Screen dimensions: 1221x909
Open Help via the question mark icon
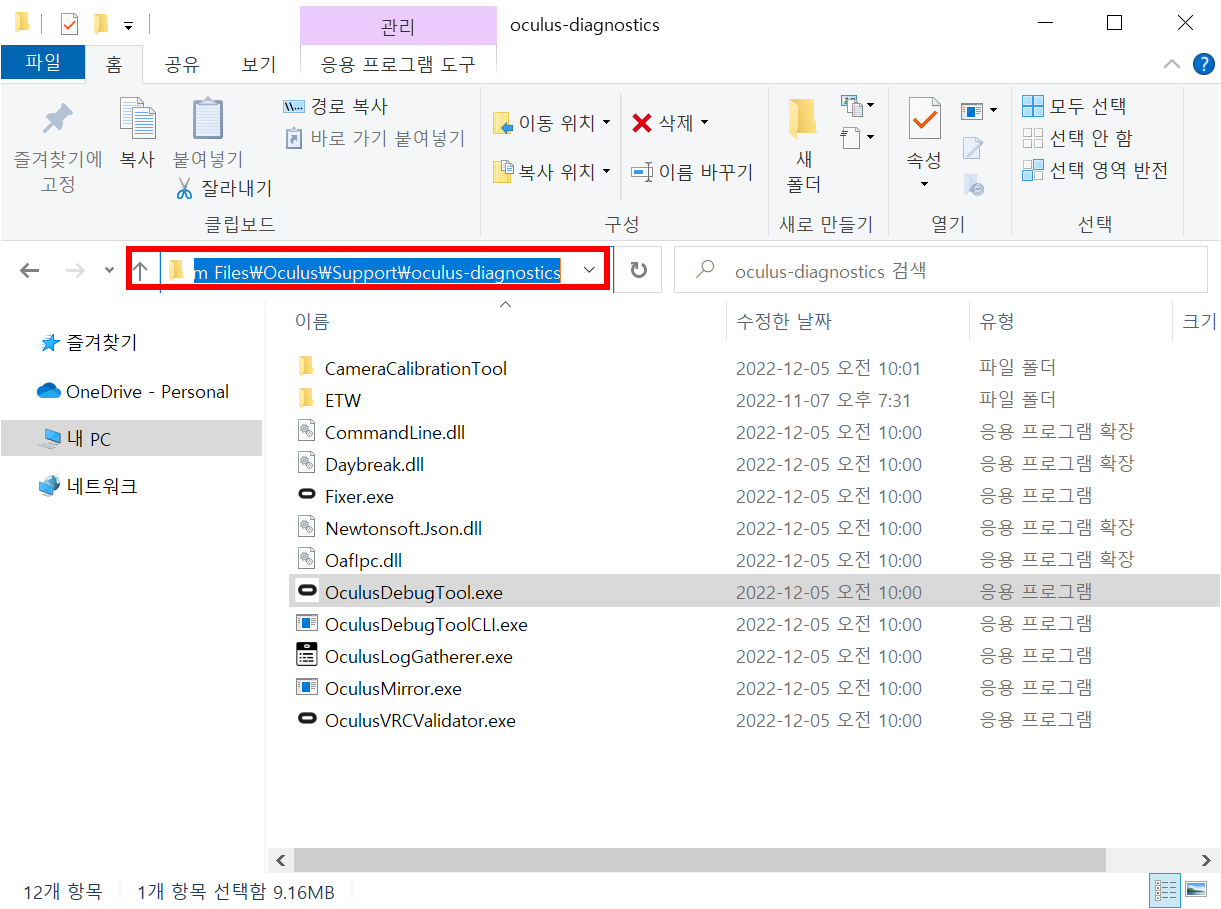(x=1203, y=64)
